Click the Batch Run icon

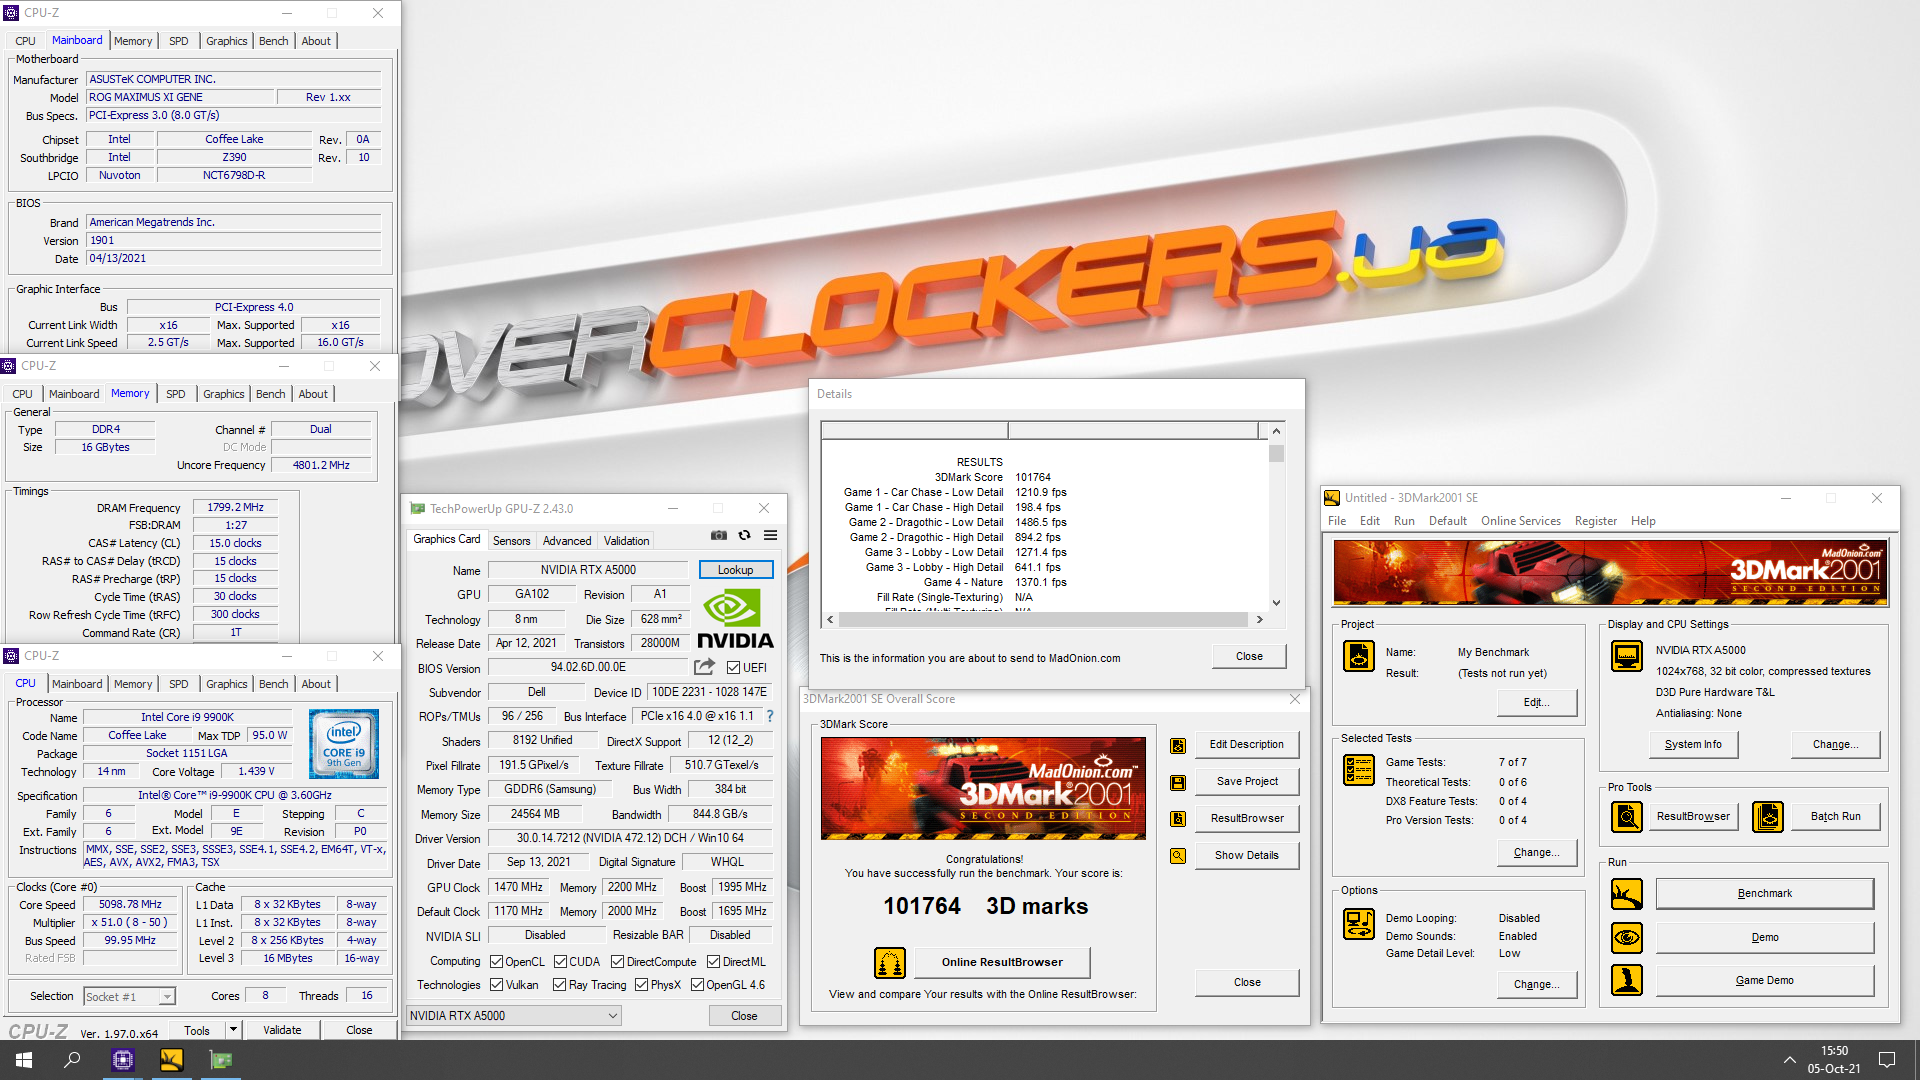(1768, 817)
